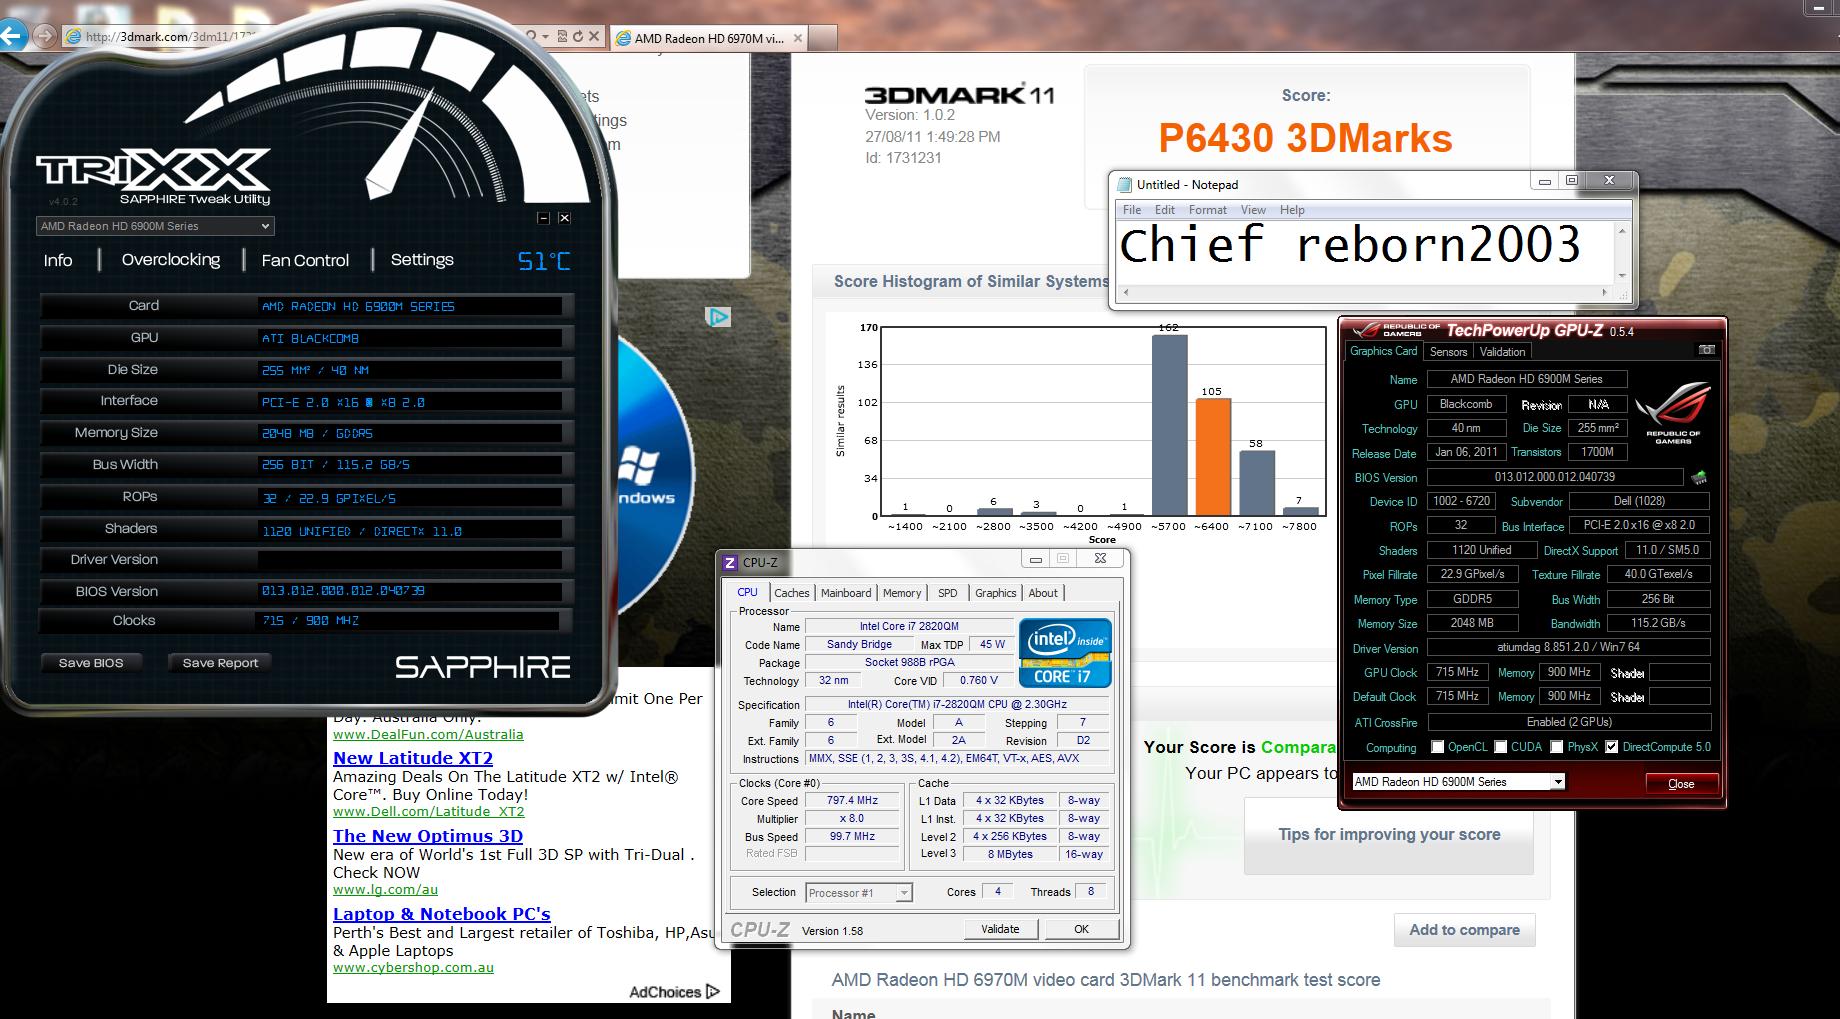1840x1019 pixels.
Task: Open the Laptop & Notebook PC's ad link
Action: [x=441, y=914]
